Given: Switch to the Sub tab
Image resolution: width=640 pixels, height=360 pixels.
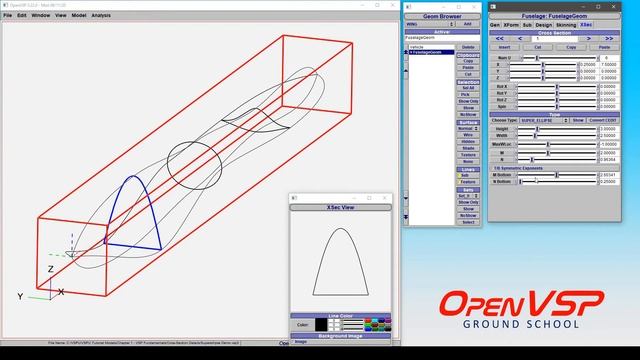Looking at the screenshot, I should [527, 25].
